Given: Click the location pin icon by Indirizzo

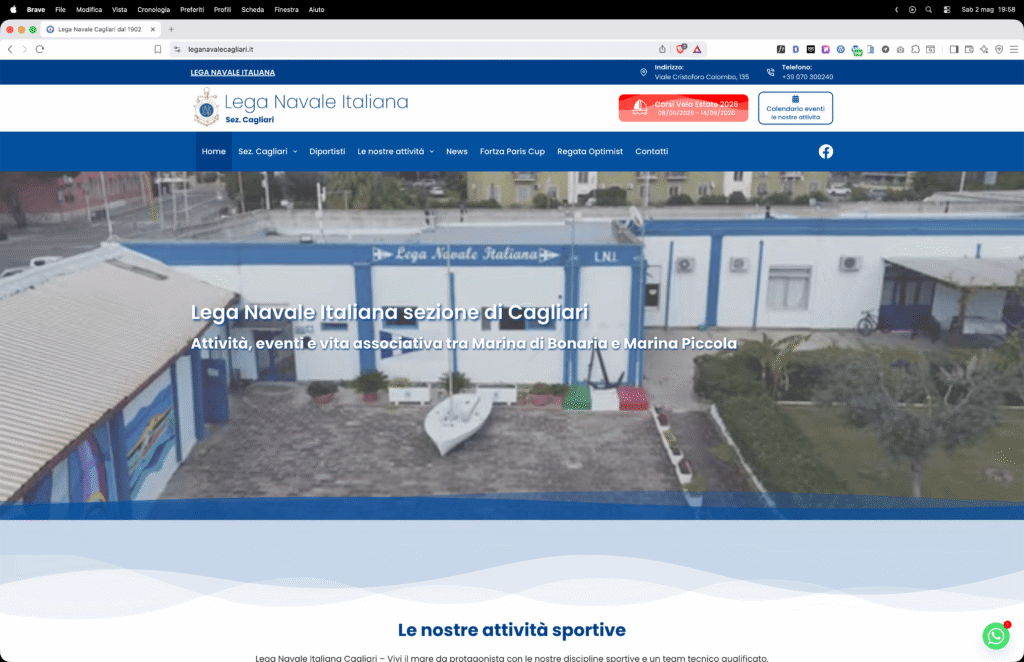Looking at the screenshot, I should click(x=643, y=72).
